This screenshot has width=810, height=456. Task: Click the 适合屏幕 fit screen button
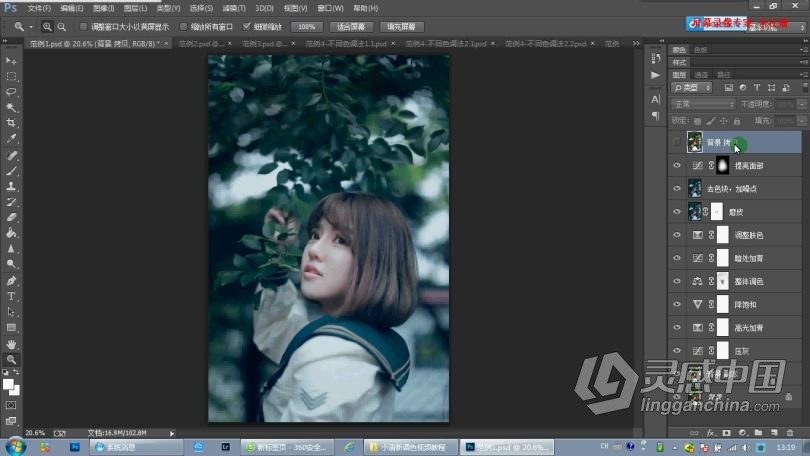pos(351,26)
